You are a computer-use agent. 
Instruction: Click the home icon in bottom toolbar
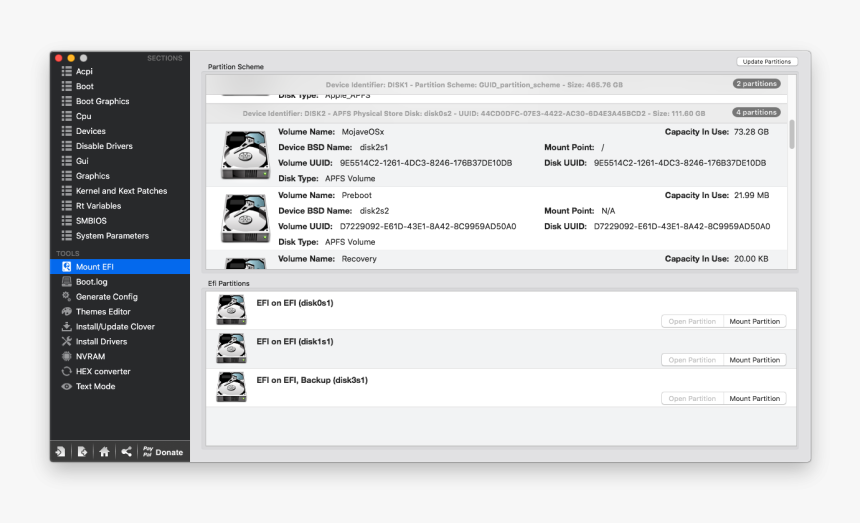point(104,452)
